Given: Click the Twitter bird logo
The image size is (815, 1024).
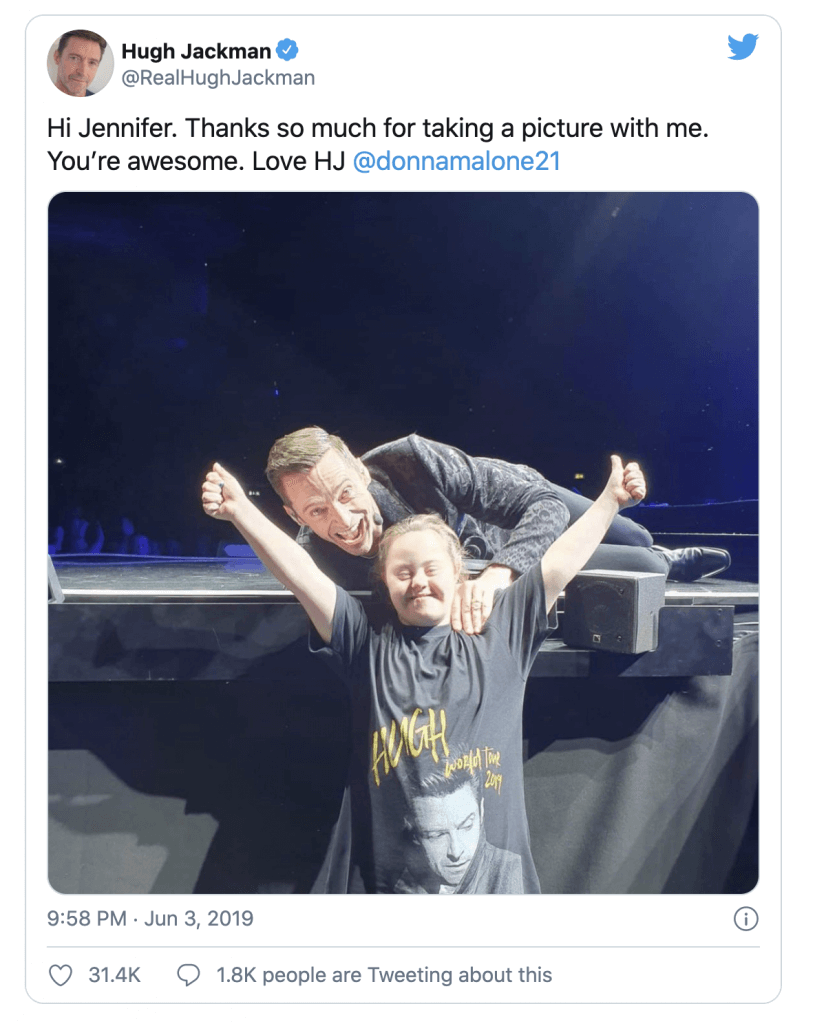Looking at the screenshot, I should point(743,46).
